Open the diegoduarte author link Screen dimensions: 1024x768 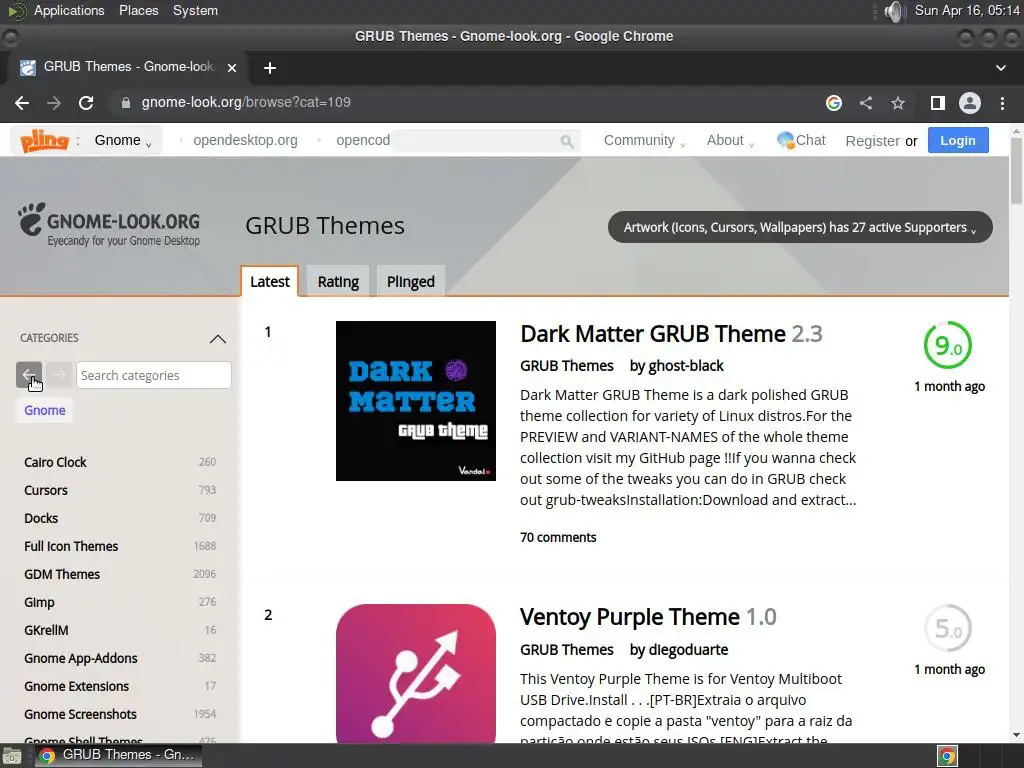click(x=688, y=650)
